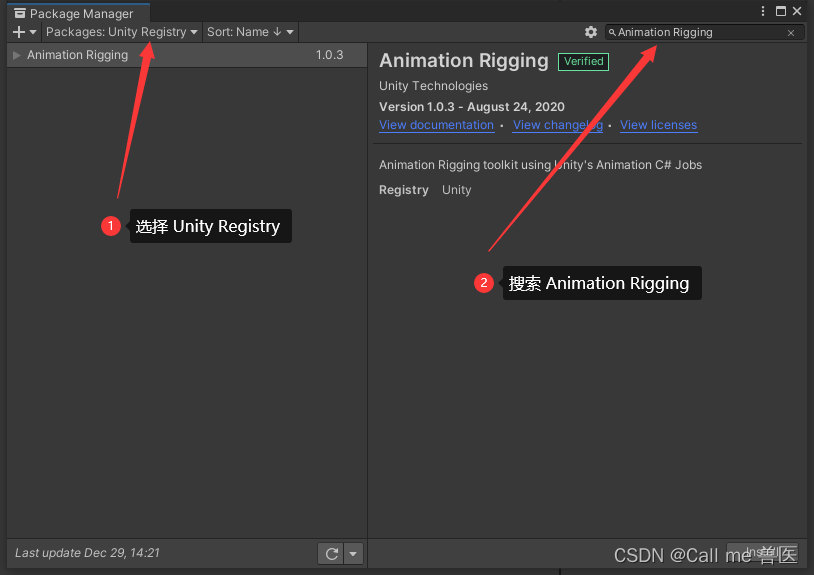Click the Version 1.0.3 - August 24, 2020 text

click(x=472, y=107)
